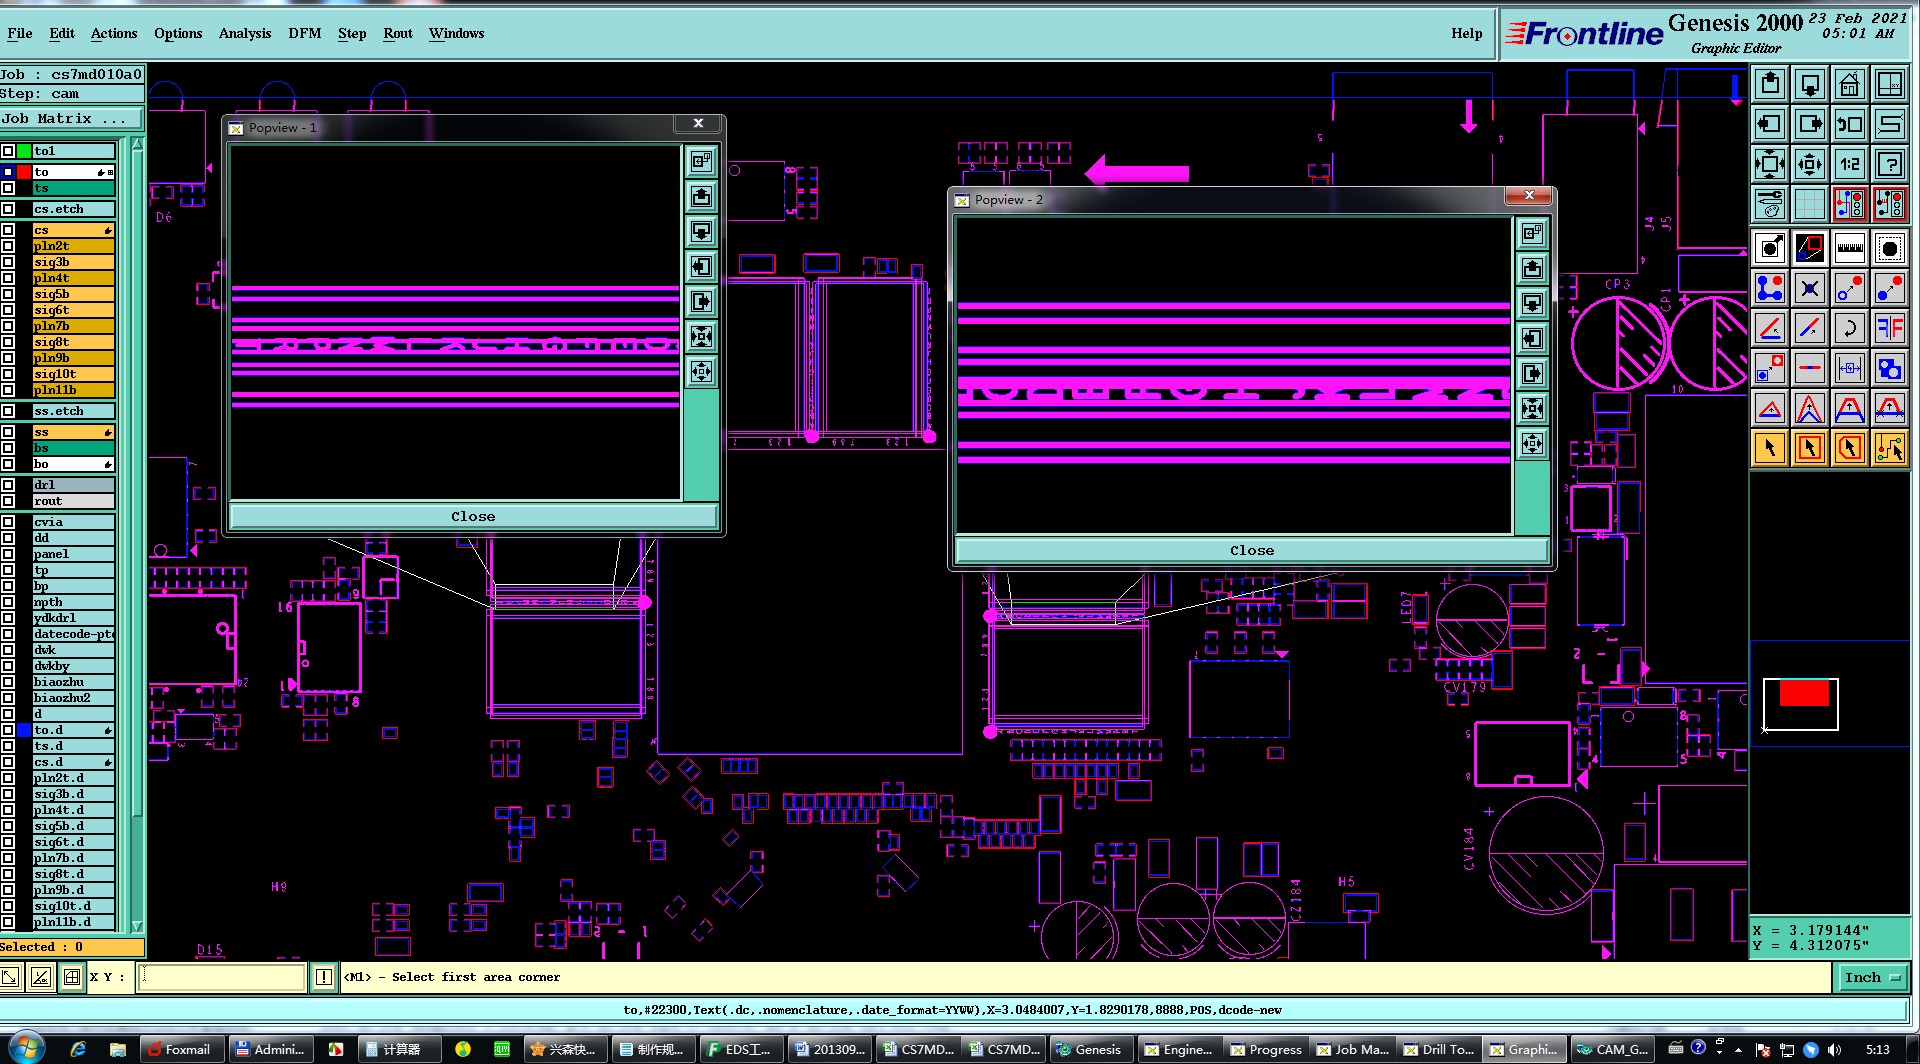Toggle checkbox for layer drl
The width and height of the screenshot is (1920, 1064).
coord(8,485)
